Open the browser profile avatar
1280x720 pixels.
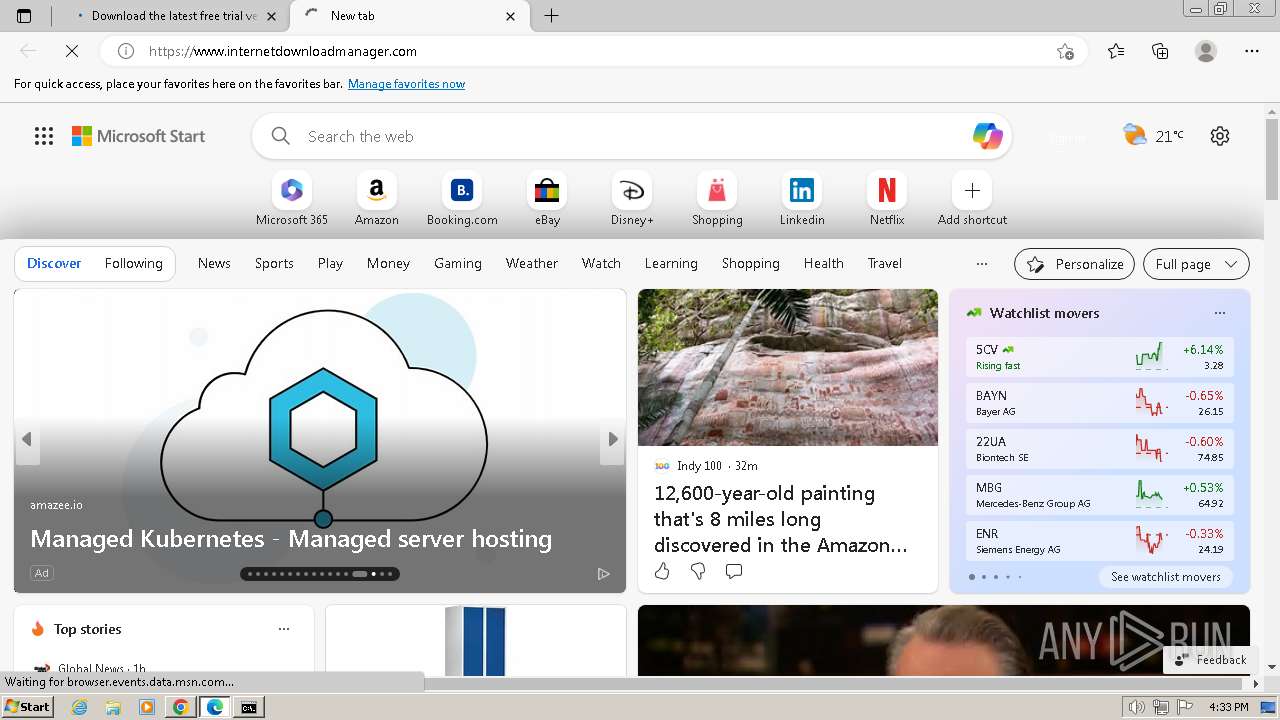click(x=1206, y=51)
